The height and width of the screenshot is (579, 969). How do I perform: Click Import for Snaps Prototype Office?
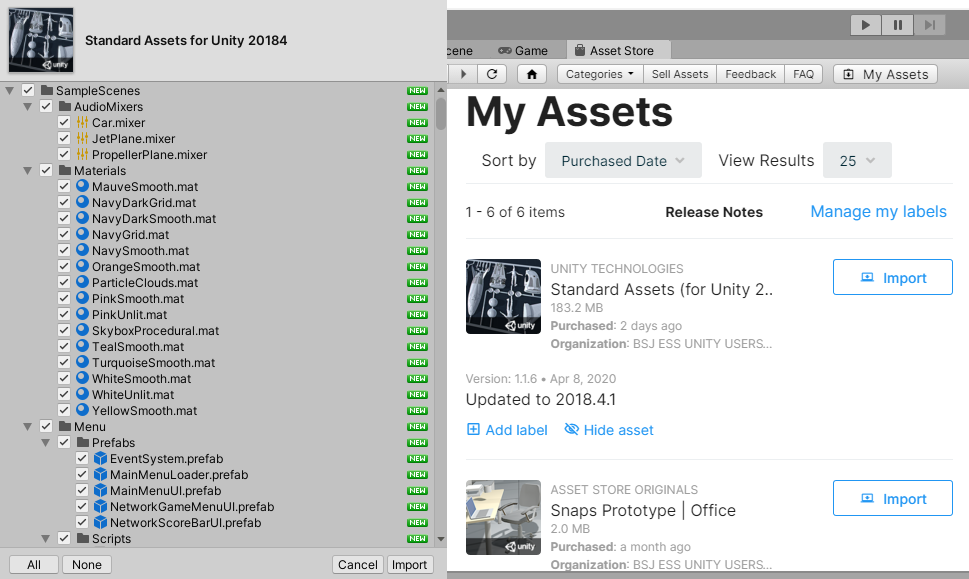[x=892, y=499]
